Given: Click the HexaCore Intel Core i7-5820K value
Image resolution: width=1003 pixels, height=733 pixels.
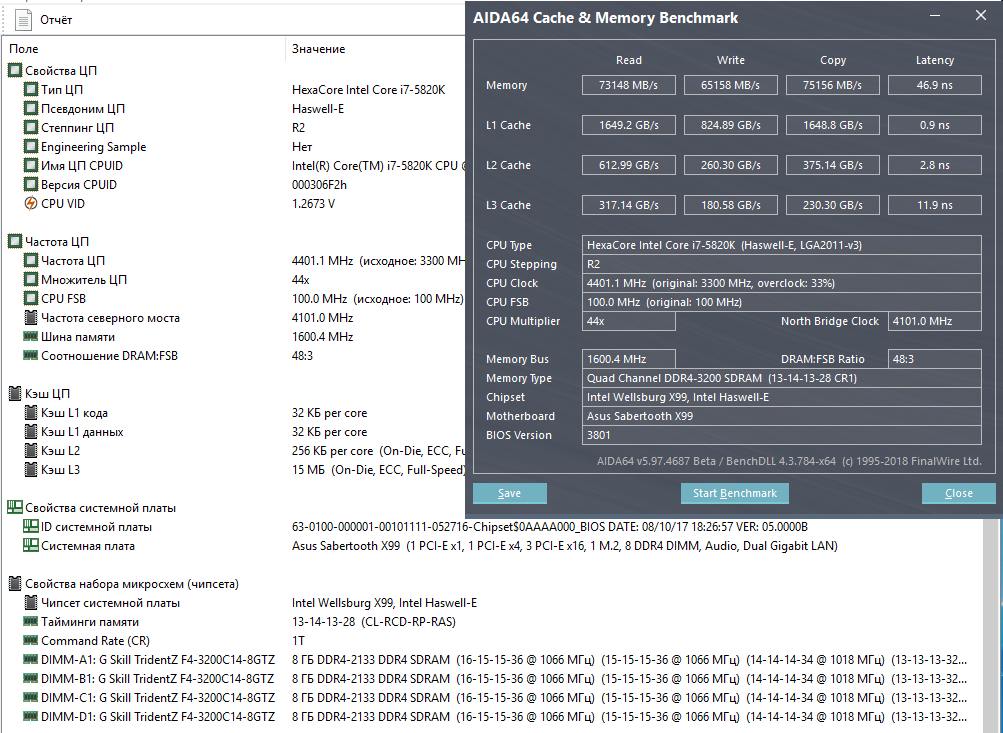Looking at the screenshot, I should point(368,90).
